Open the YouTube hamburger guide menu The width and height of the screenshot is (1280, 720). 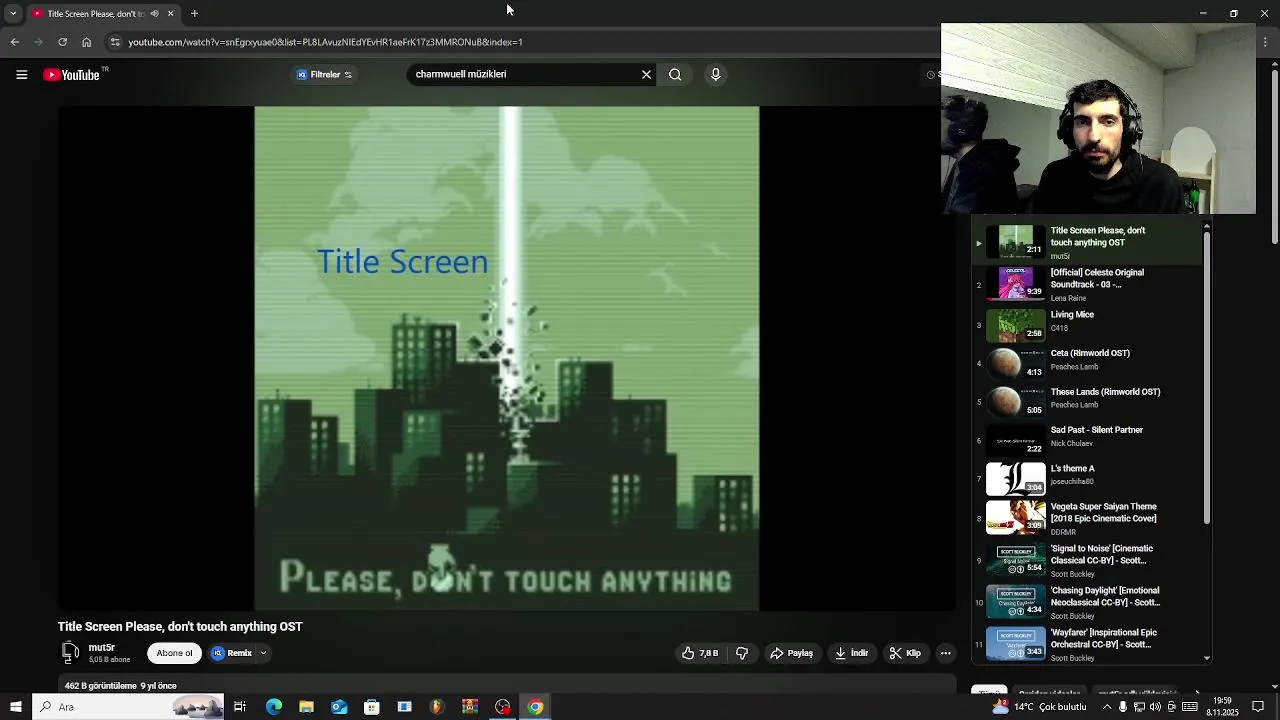coord(21,74)
